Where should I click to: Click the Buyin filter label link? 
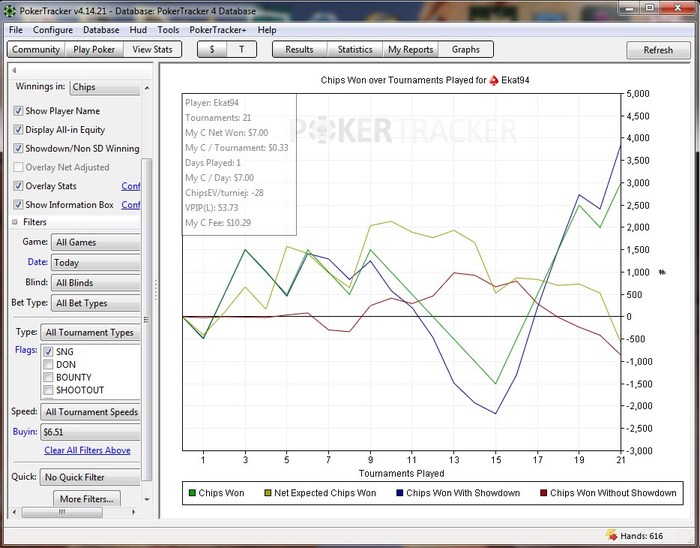point(25,432)
